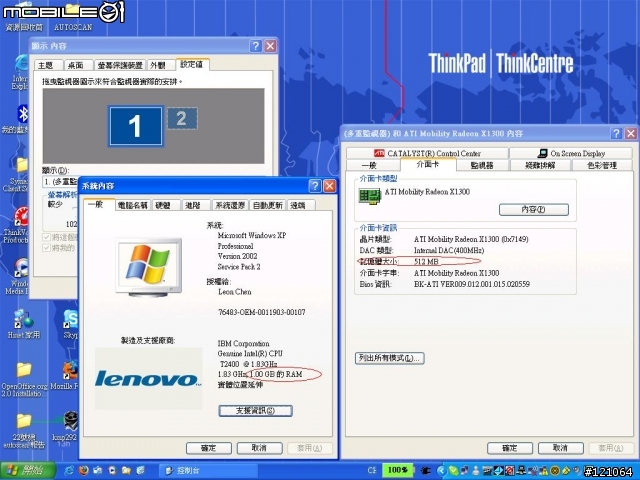Launch Internet Explorer from quick launch bar

point(69,471)
